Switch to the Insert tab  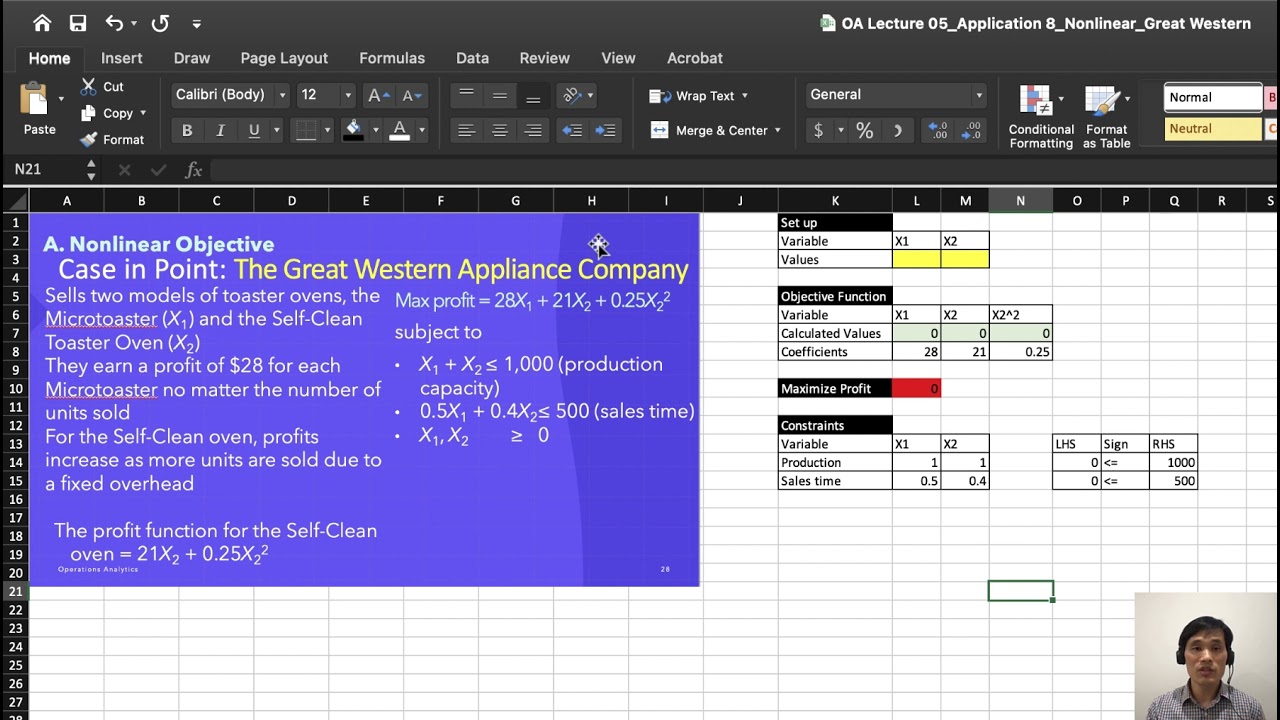click(122, 58)
